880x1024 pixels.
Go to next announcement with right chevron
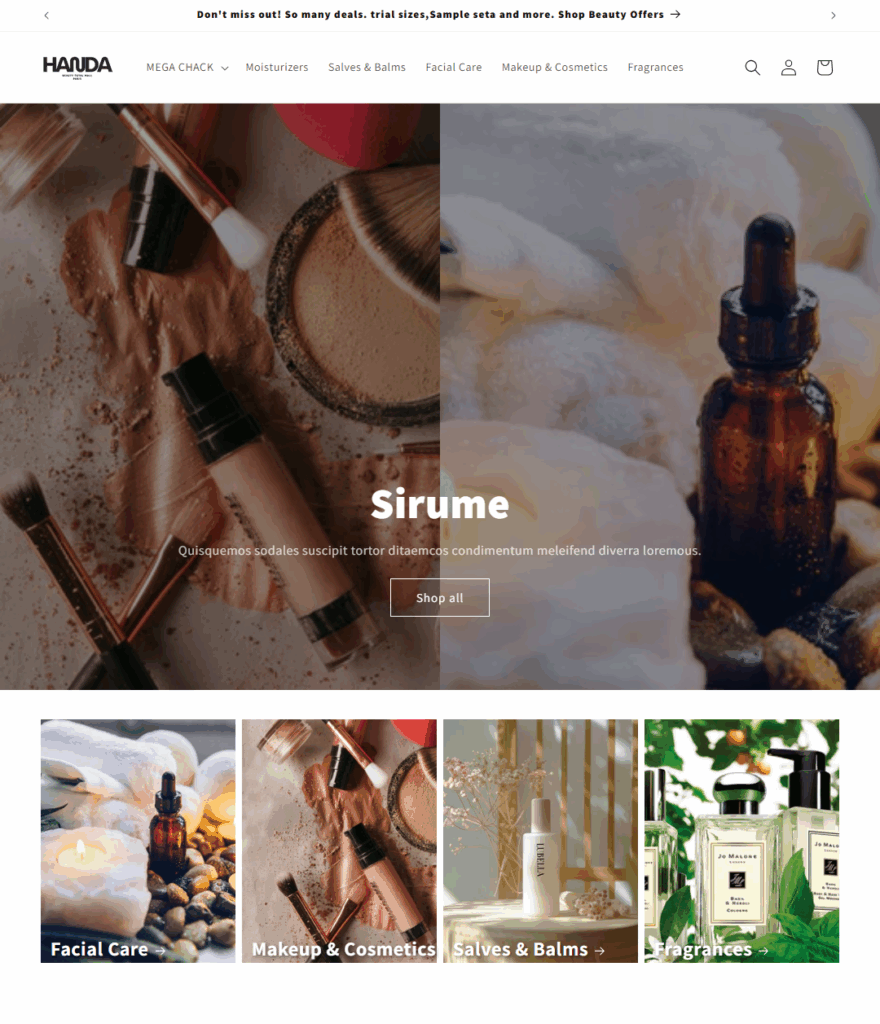coord(833,15)
